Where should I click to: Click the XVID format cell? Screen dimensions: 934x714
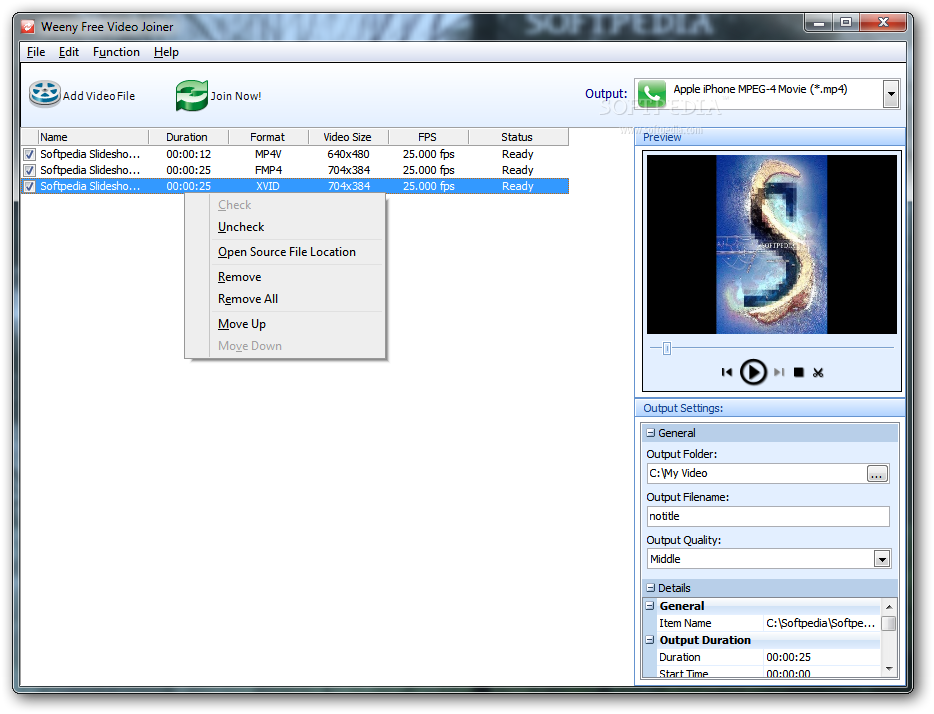(267, 186)
